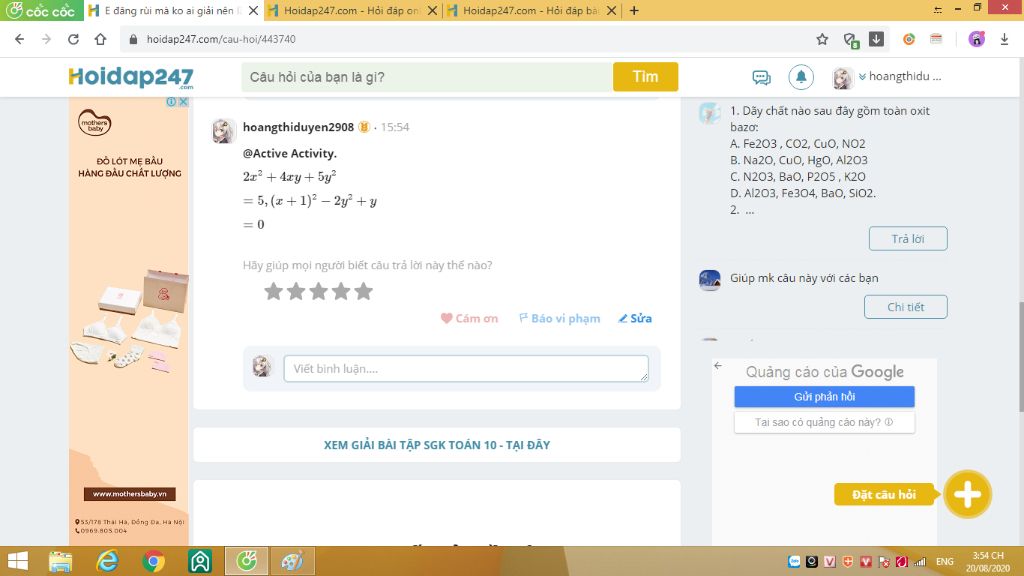Click the Cảm ơn heart link
This screenshot has height=576, width=1024.
(469, 318)
